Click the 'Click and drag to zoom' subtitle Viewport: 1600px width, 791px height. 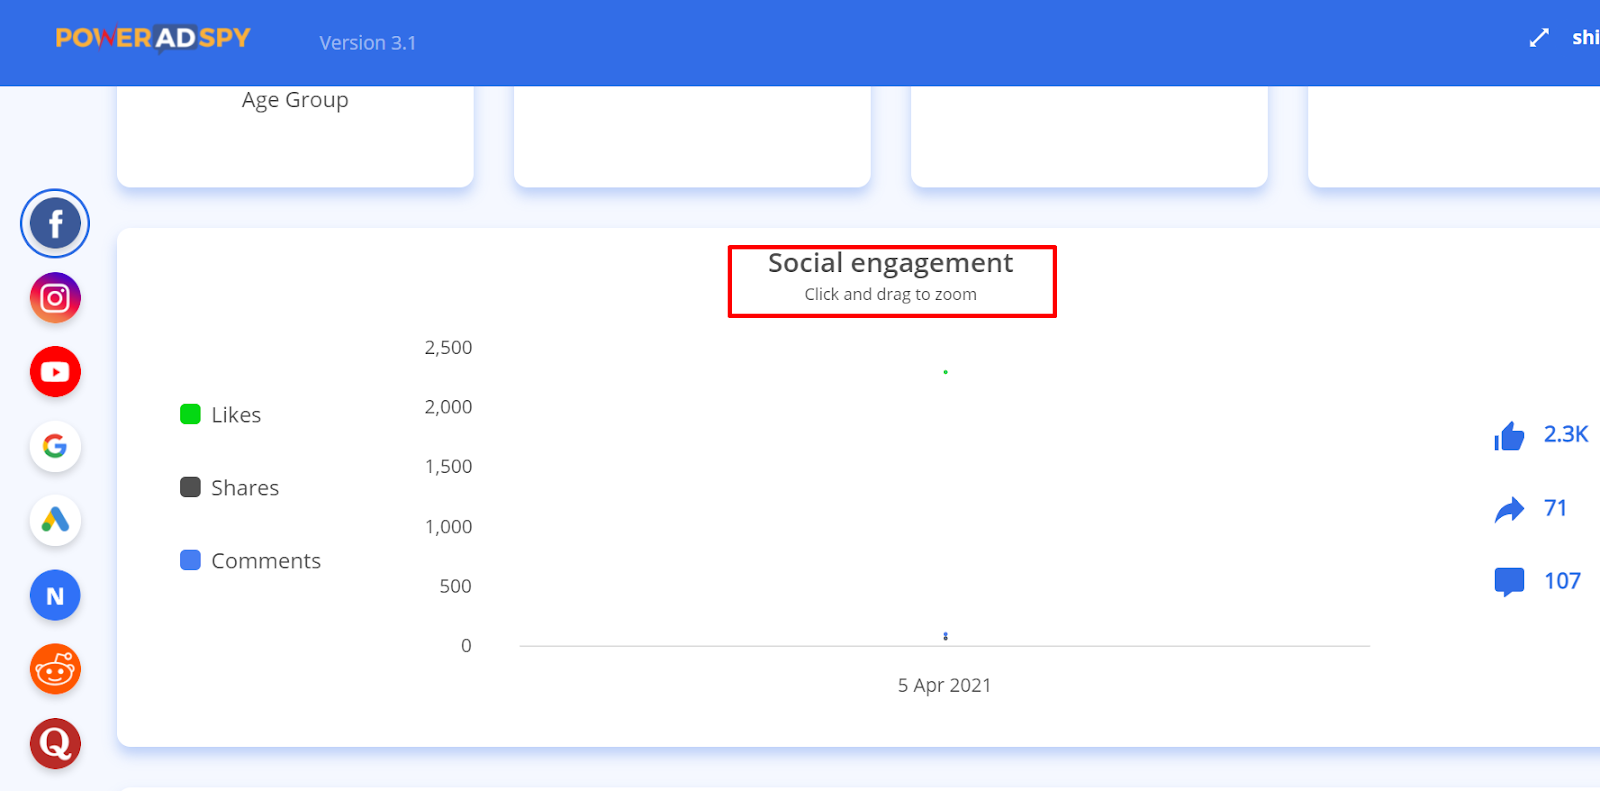[890, 294]
